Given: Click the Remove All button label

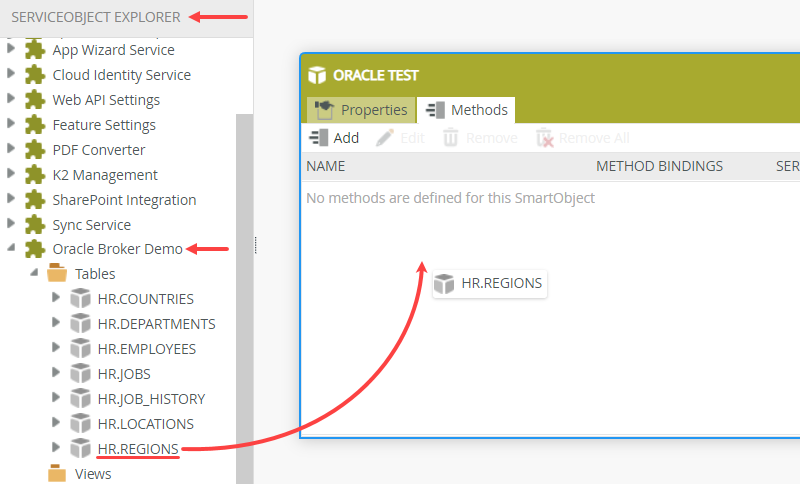Looking at the screenshot, I should (594, 138).
